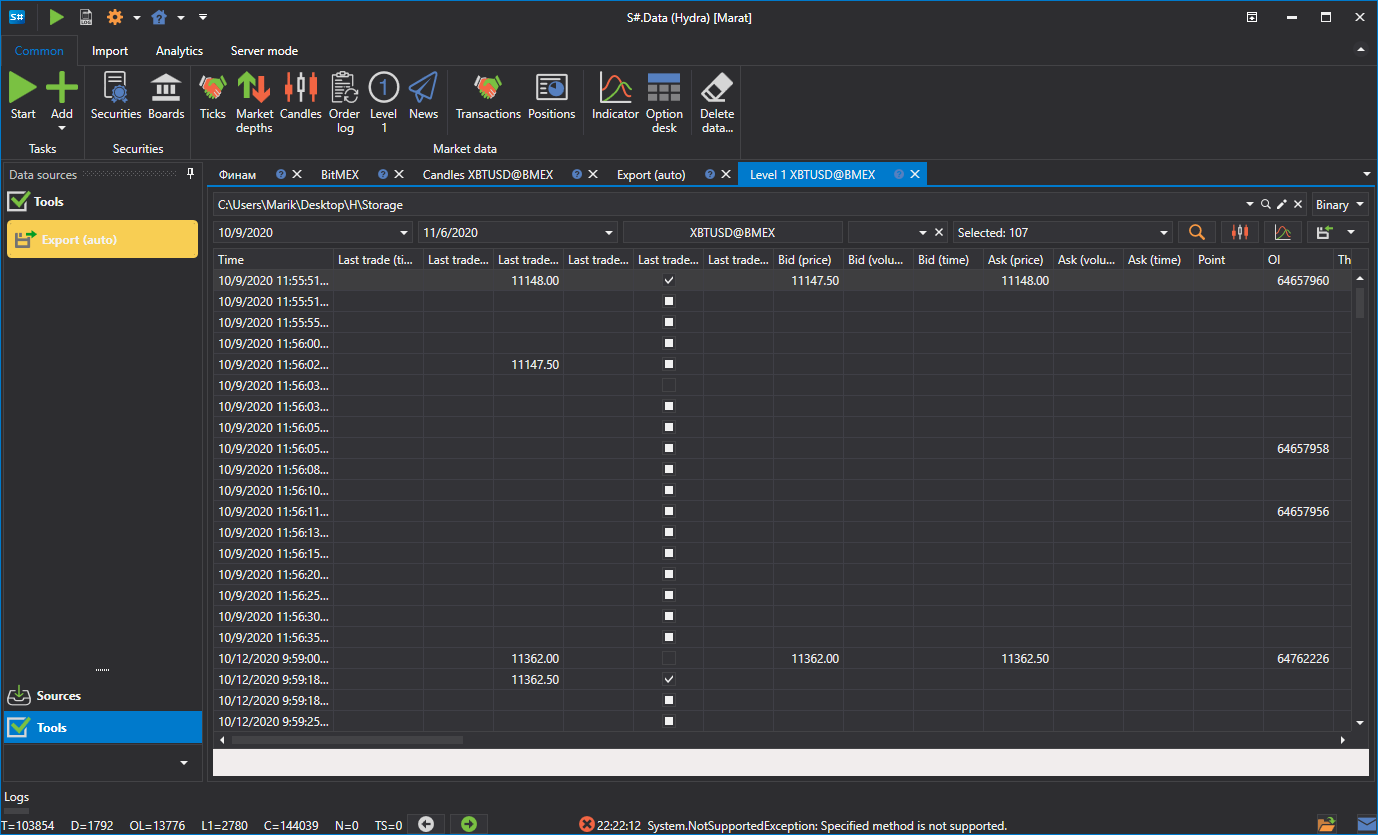Close the Level 1 XBTUSD@BMEX tab
The image size is (1378, 835).
tap(914, 174)
